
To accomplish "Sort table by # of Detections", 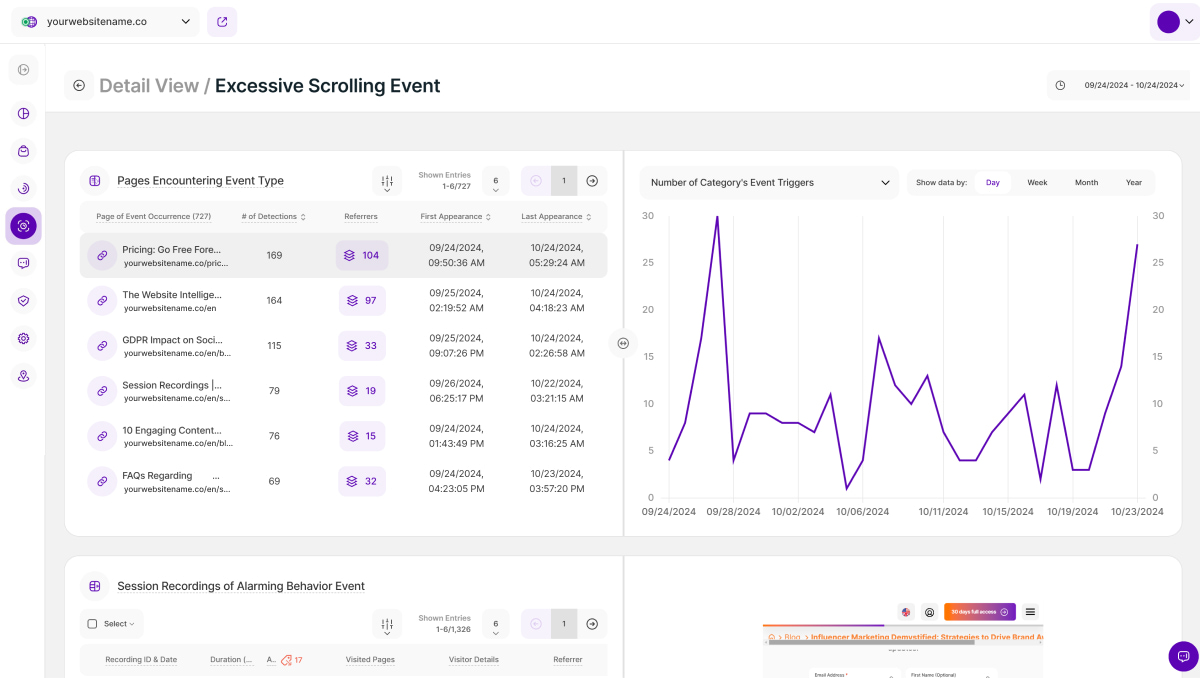I will (x=273, y=217).
